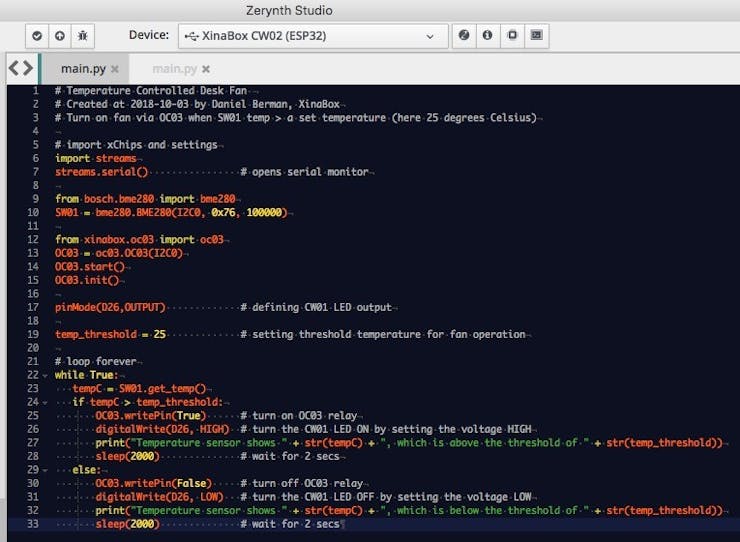The width and height of the screenshot is (740, 542).
Task: Collapse the else block fold arrow
Action: click(x=45, y=471)
